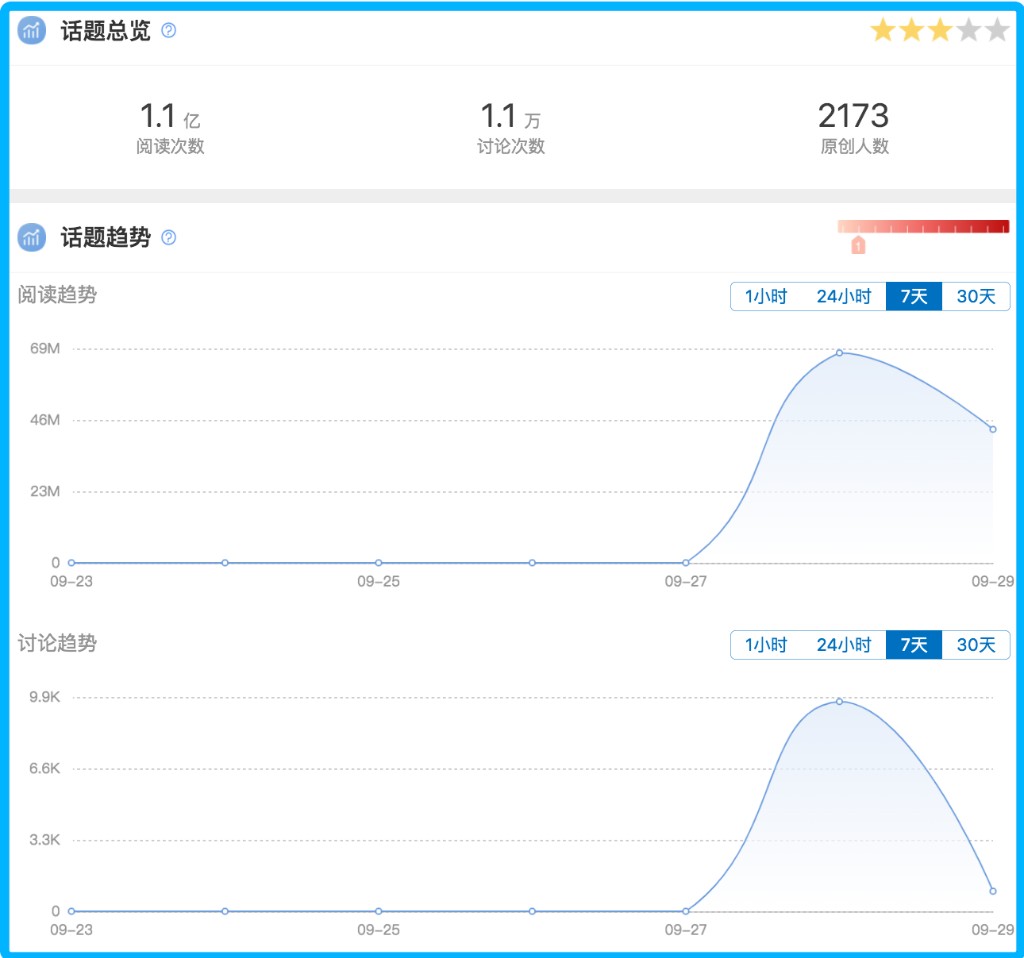Screen dimensions: 1024x958
Task: Click the heat level marker on red bar
Action: point(857,245)
